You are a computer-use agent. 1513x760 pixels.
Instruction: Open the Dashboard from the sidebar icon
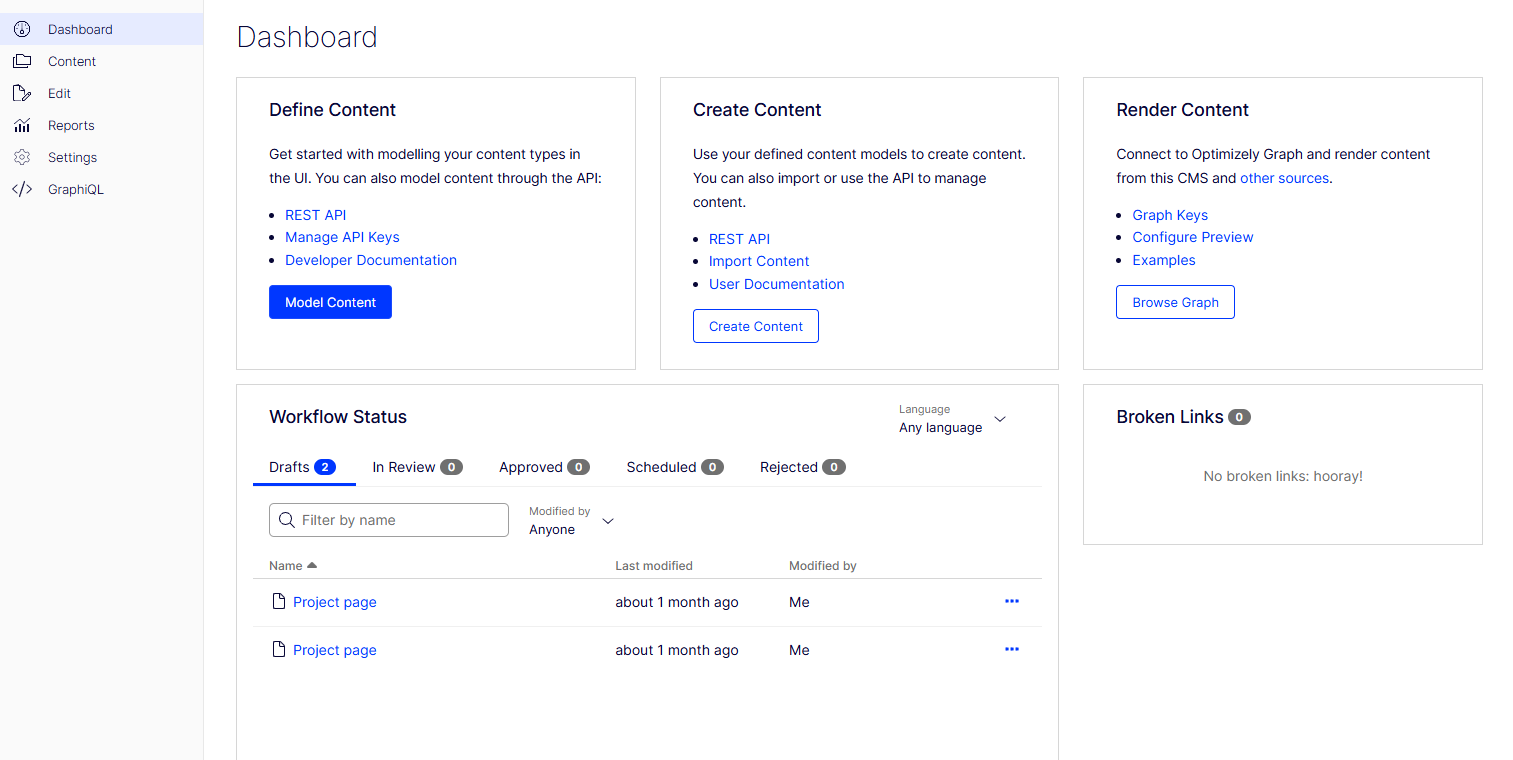point(22,29)
